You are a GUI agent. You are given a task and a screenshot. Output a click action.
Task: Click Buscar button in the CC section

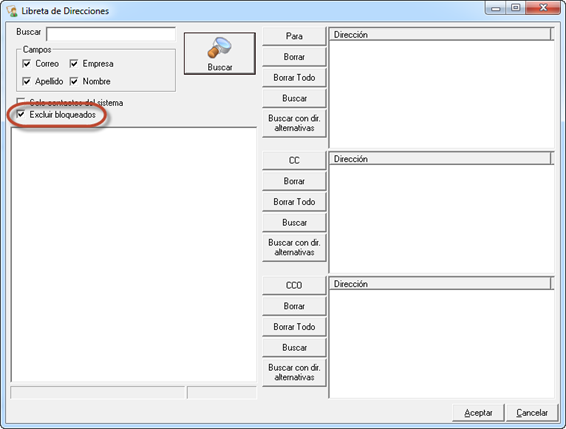tap(294, 222)
